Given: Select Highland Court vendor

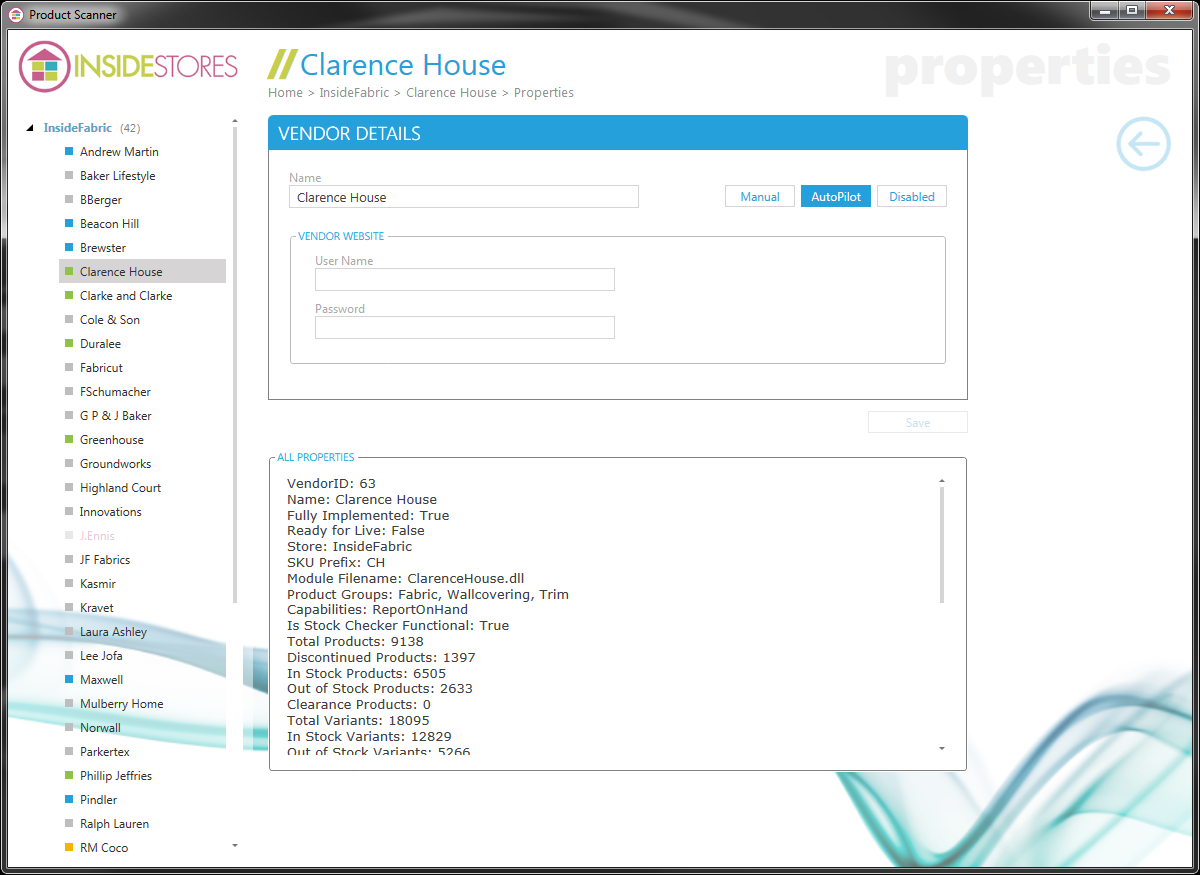Looking at the screenshot, I should tap(120, 488).
